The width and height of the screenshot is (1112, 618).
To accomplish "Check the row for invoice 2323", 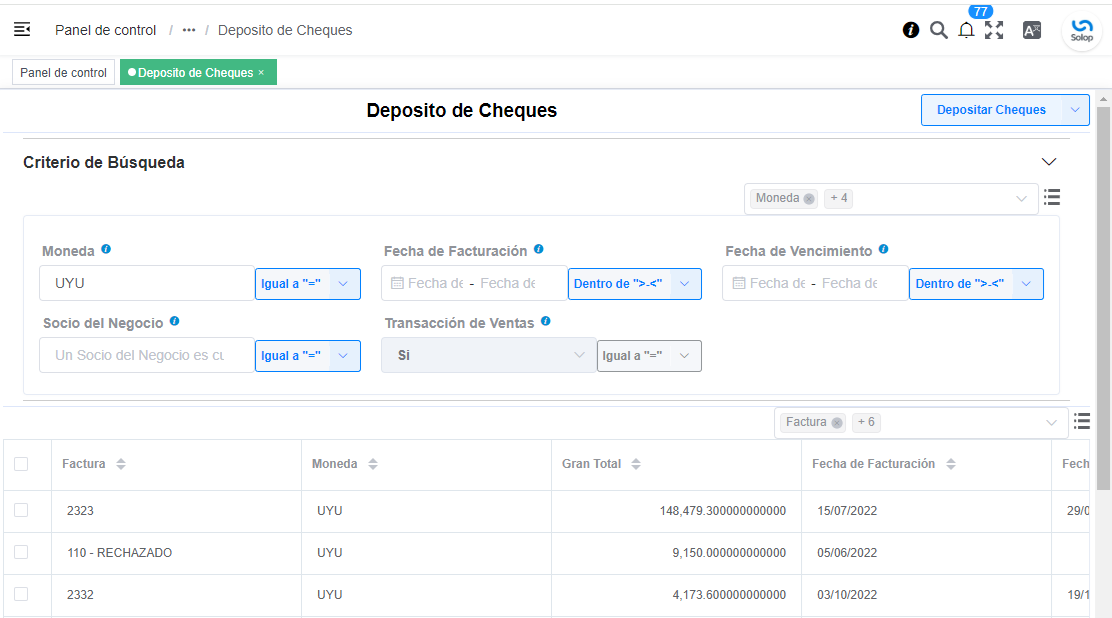I will click(x=21, y=510).
